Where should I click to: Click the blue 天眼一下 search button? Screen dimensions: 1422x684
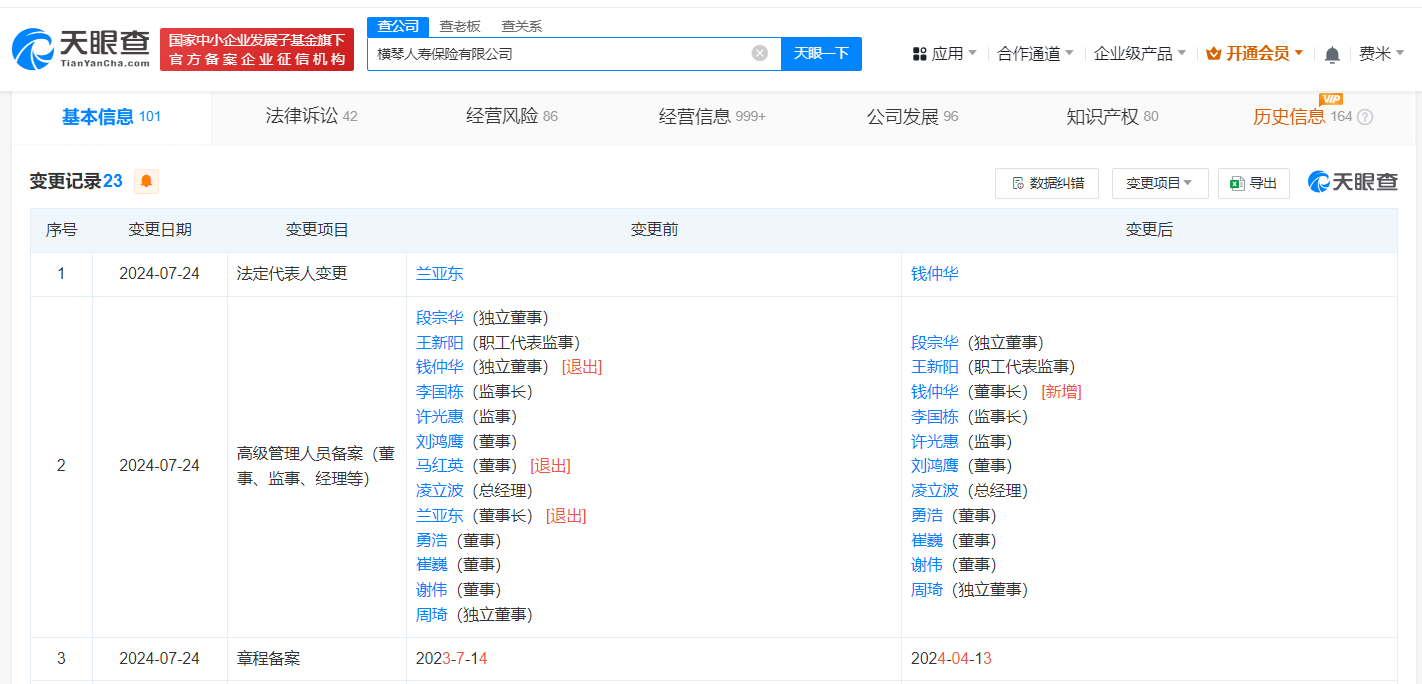pos(821,53)
